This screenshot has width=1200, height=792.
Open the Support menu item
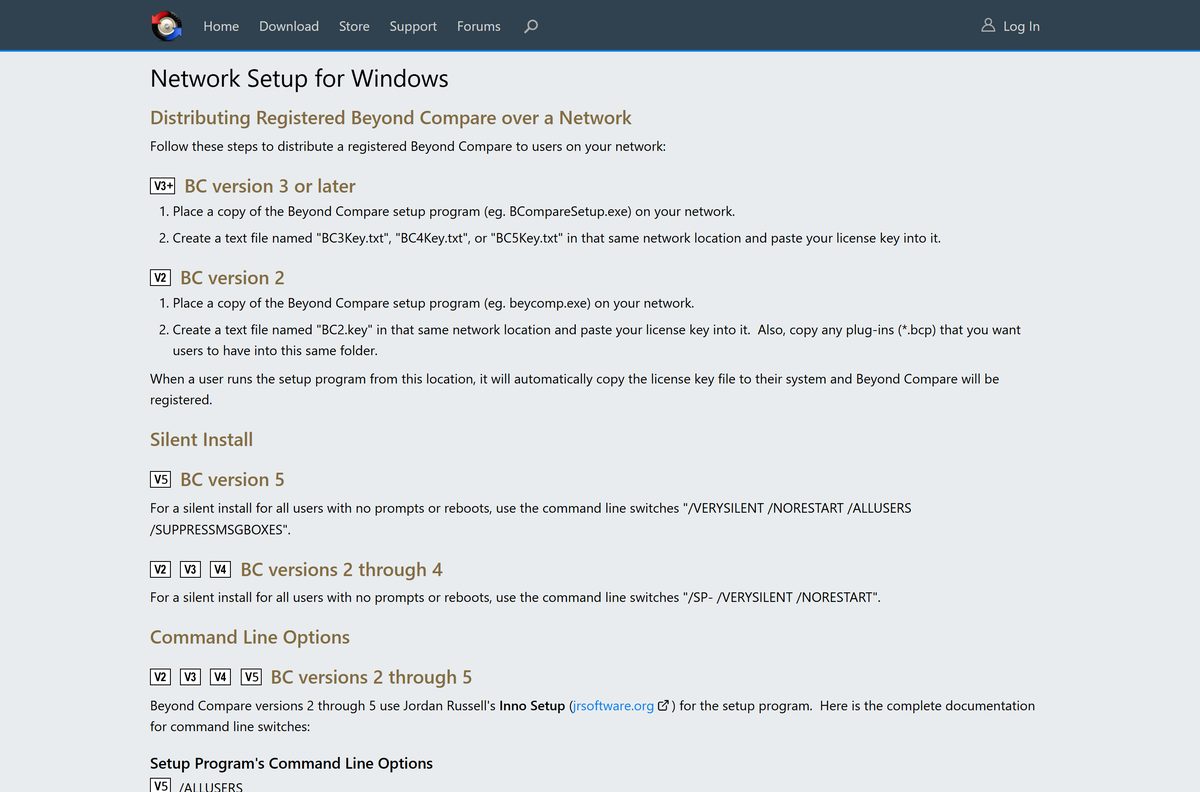pyautogui.click(x=413, y=26)
